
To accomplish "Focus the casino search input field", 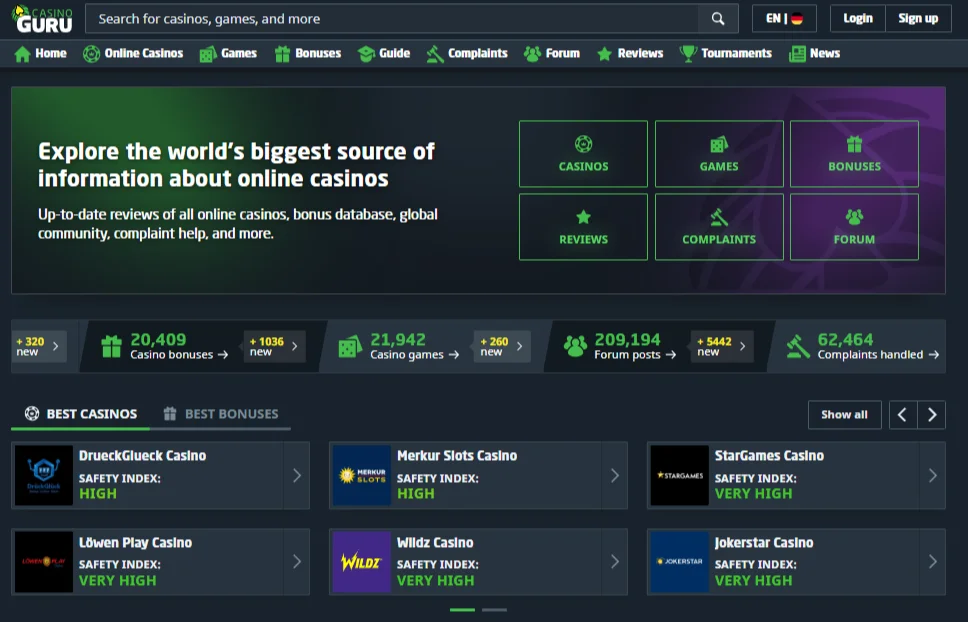I will 390,18.
